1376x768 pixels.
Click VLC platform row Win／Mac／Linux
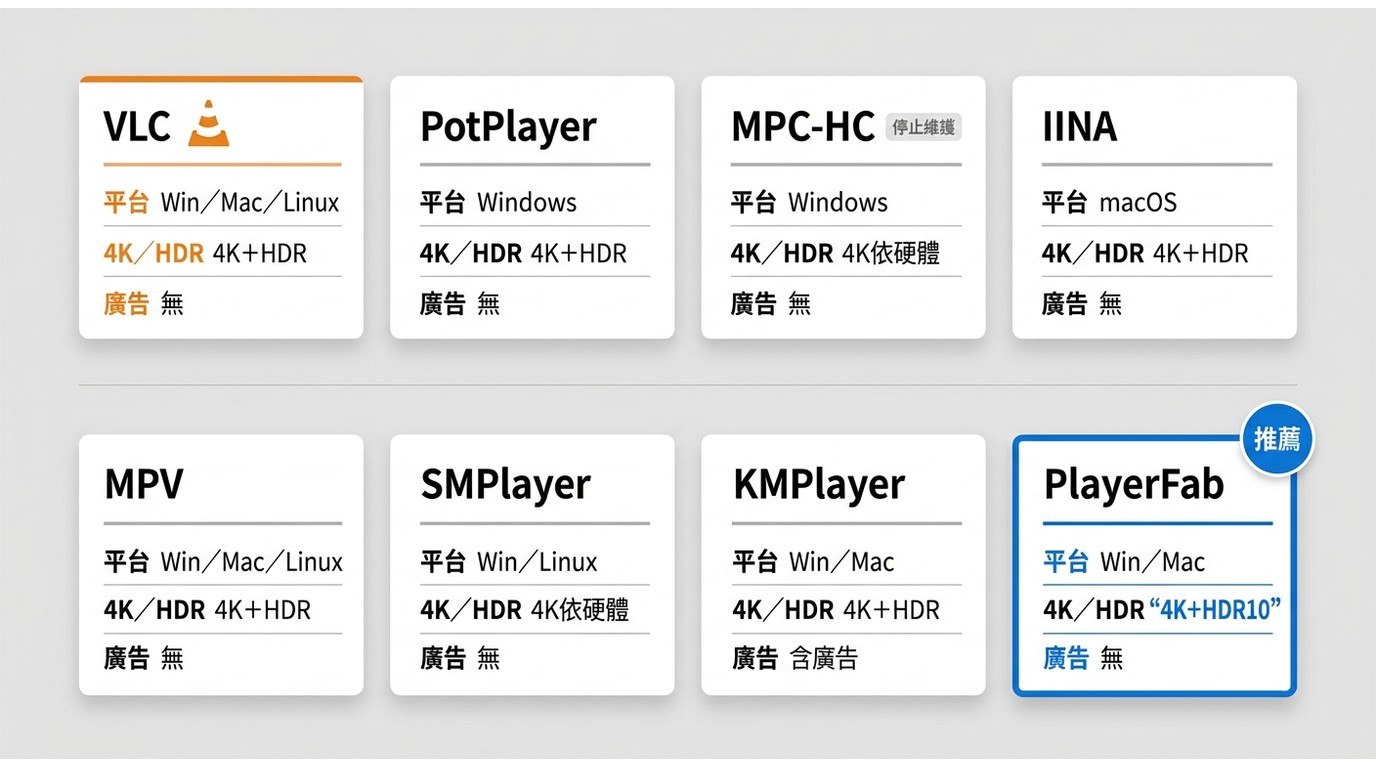[x=222, y=203]
